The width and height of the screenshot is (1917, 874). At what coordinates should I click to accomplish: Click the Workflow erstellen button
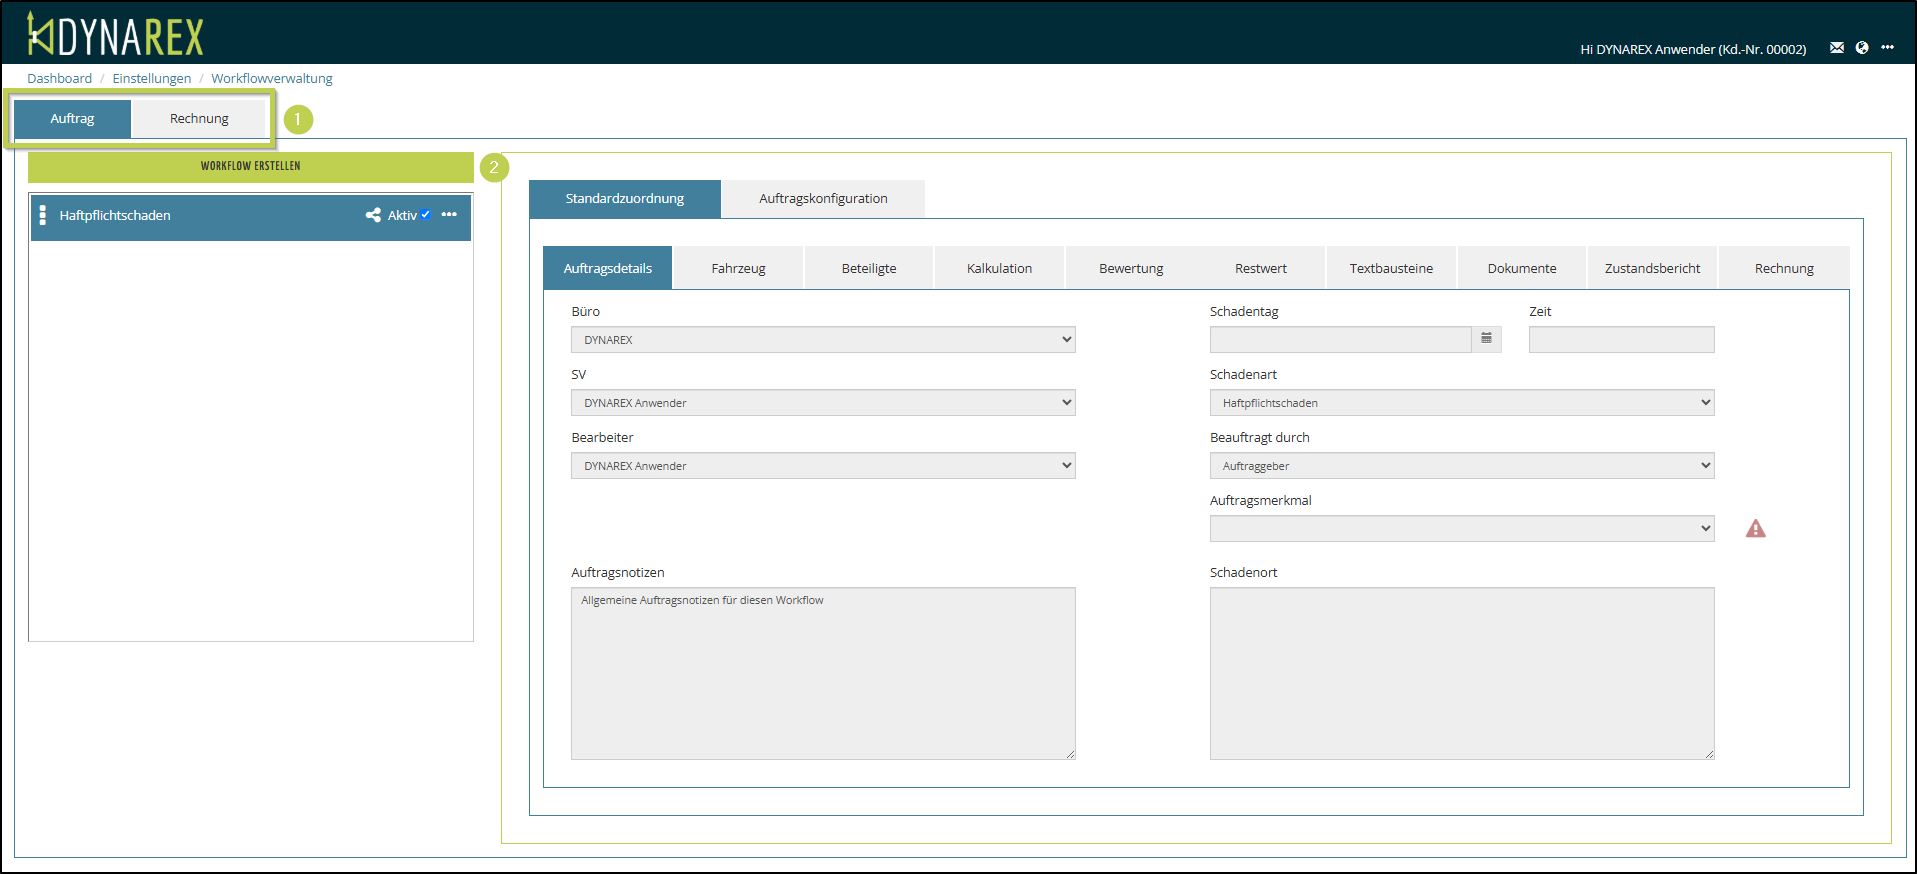pyautogui.click(x=250, y=167)
